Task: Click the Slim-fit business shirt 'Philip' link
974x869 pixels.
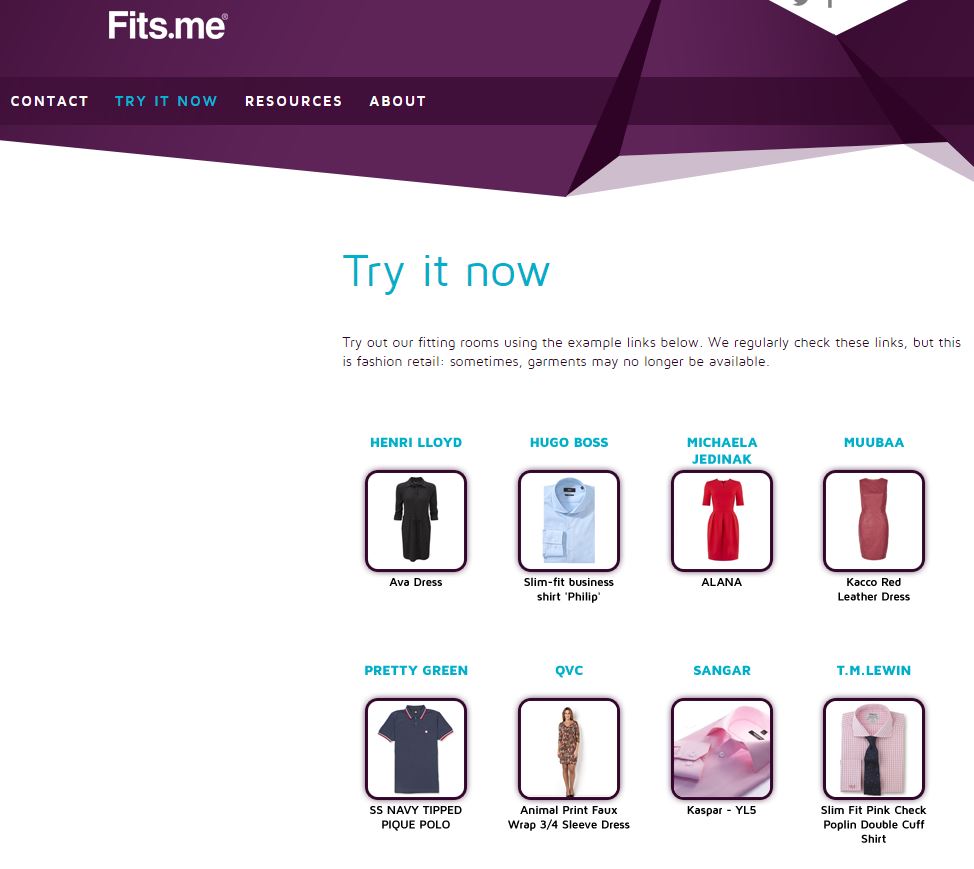Action: [569, 589]
